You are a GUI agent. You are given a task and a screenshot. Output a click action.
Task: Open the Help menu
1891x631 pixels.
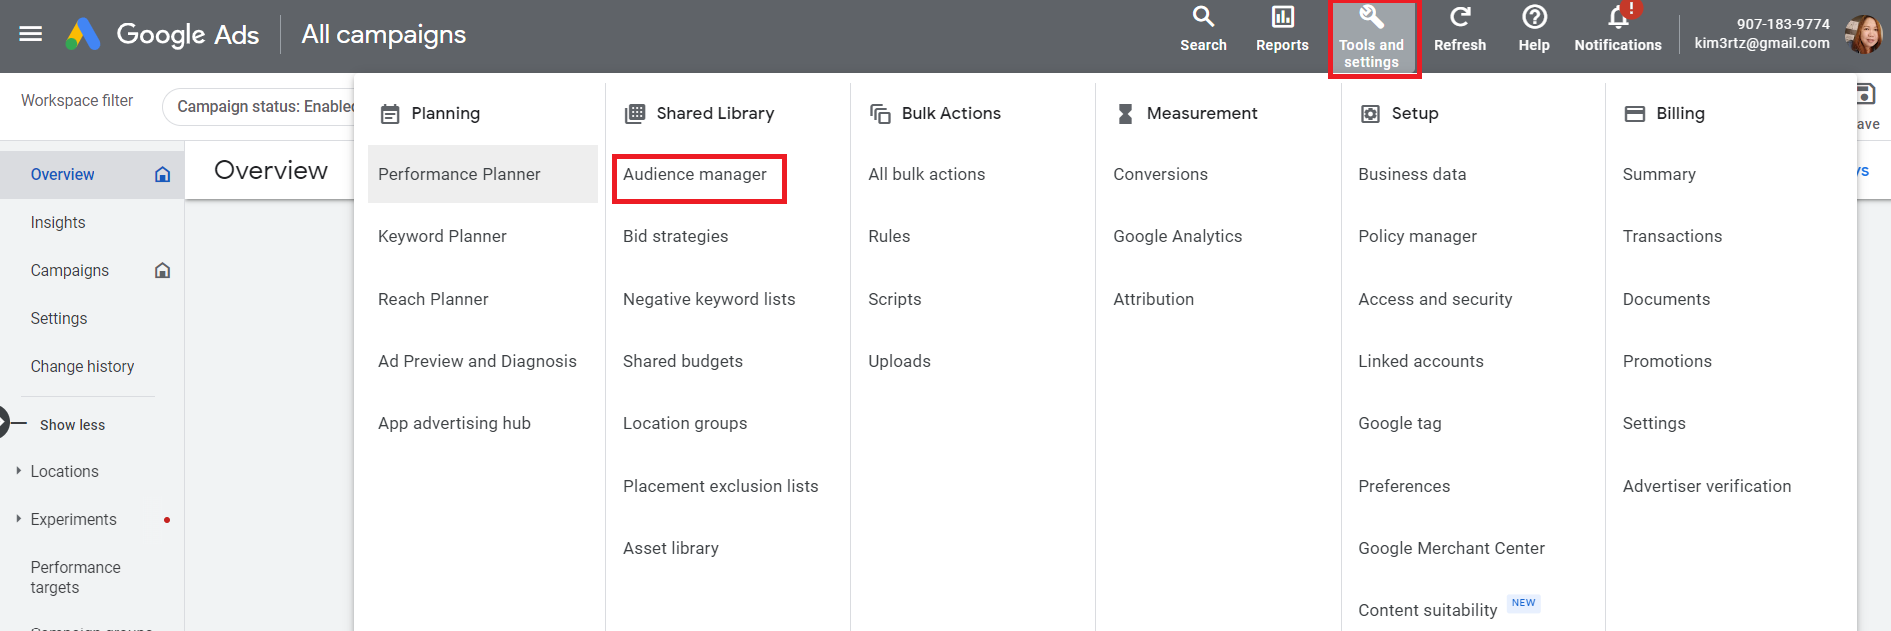[x=1534, y=29]
